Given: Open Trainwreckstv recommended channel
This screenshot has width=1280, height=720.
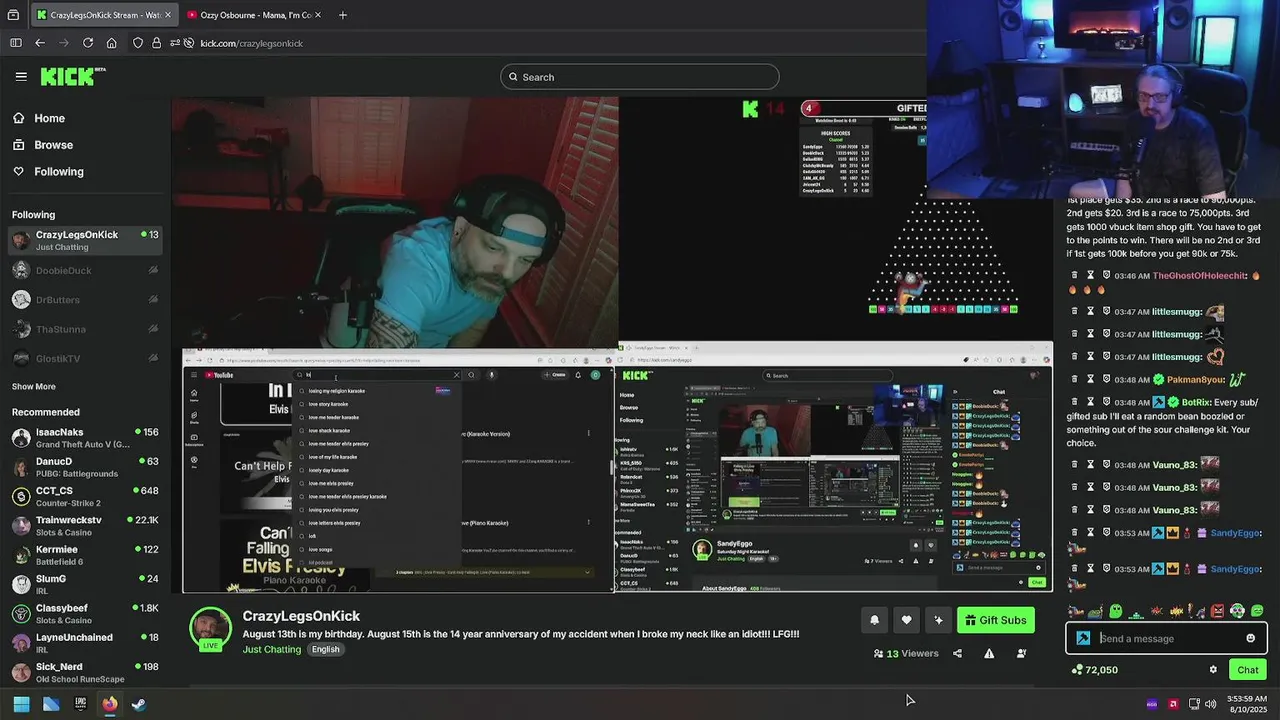Looking at the screenshot, I should [x=85, y=526].
